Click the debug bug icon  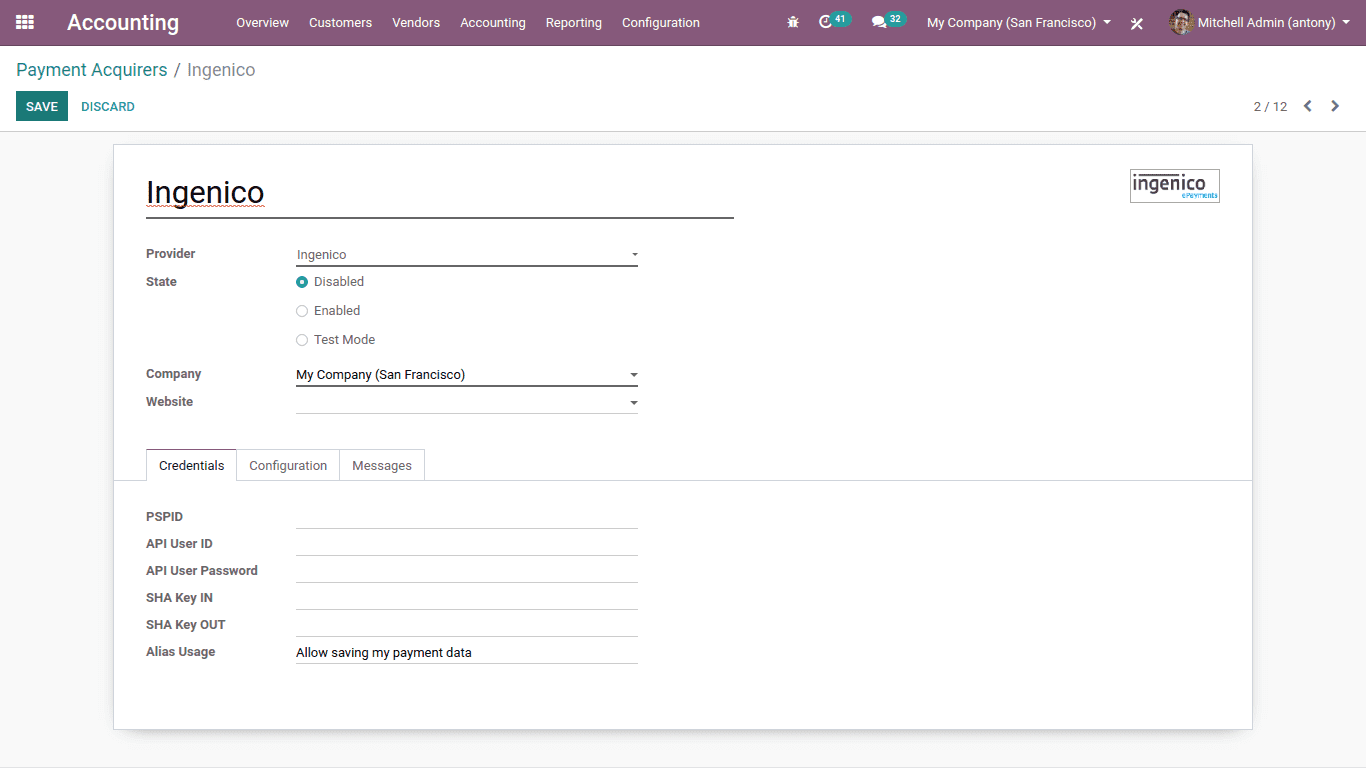pyautogui.click(x=793, y=22)
